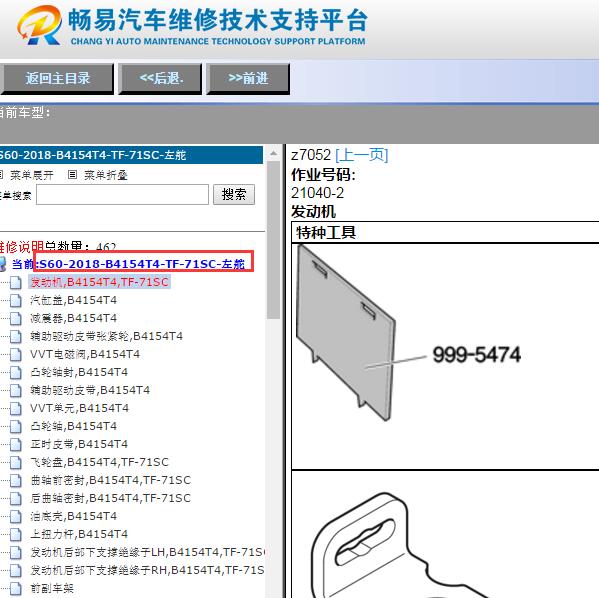
Task: Open tree item 后曲轴密封,B4154T4,TF-71SC
Action: (x=110, y=498)
